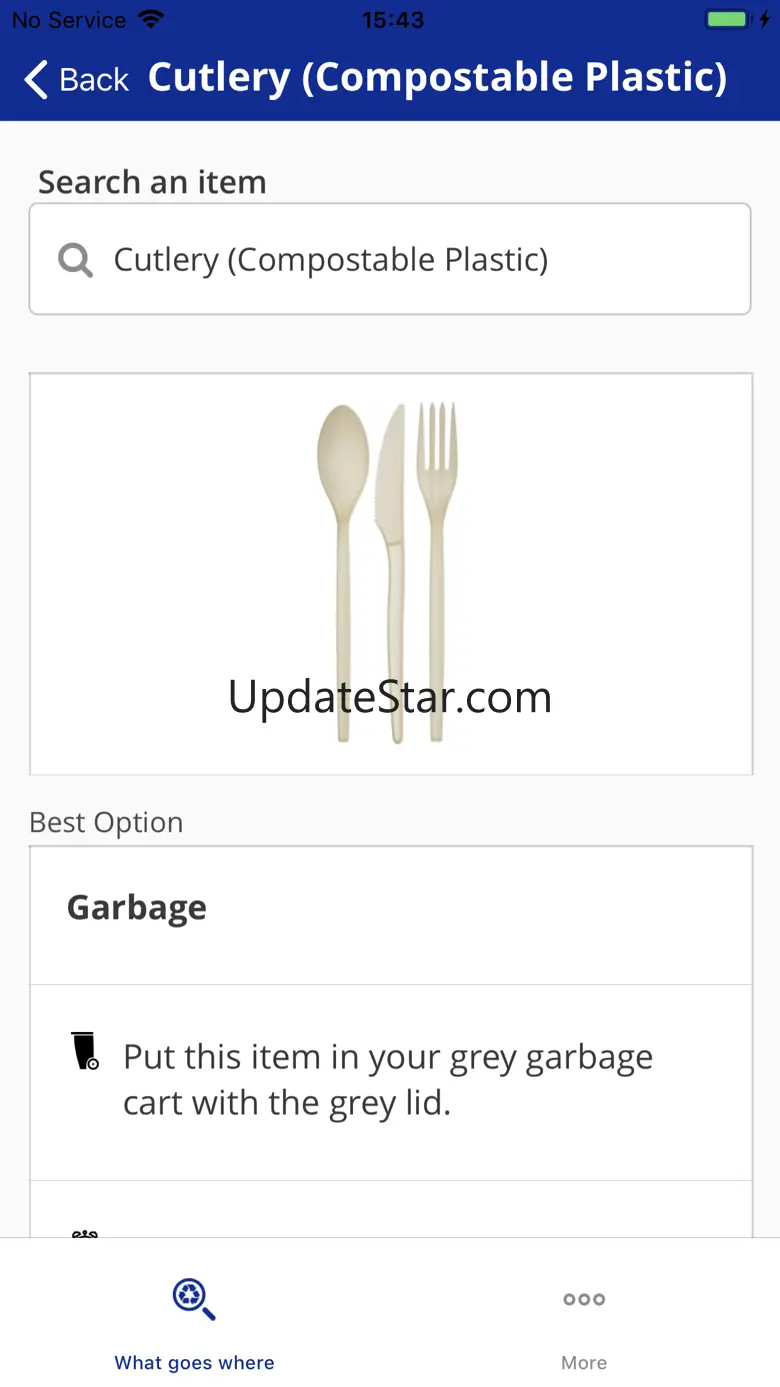Open the compostable cutlery image
Image resolution: width=780 pixels, height=1387 pixels.
(390, 574)
